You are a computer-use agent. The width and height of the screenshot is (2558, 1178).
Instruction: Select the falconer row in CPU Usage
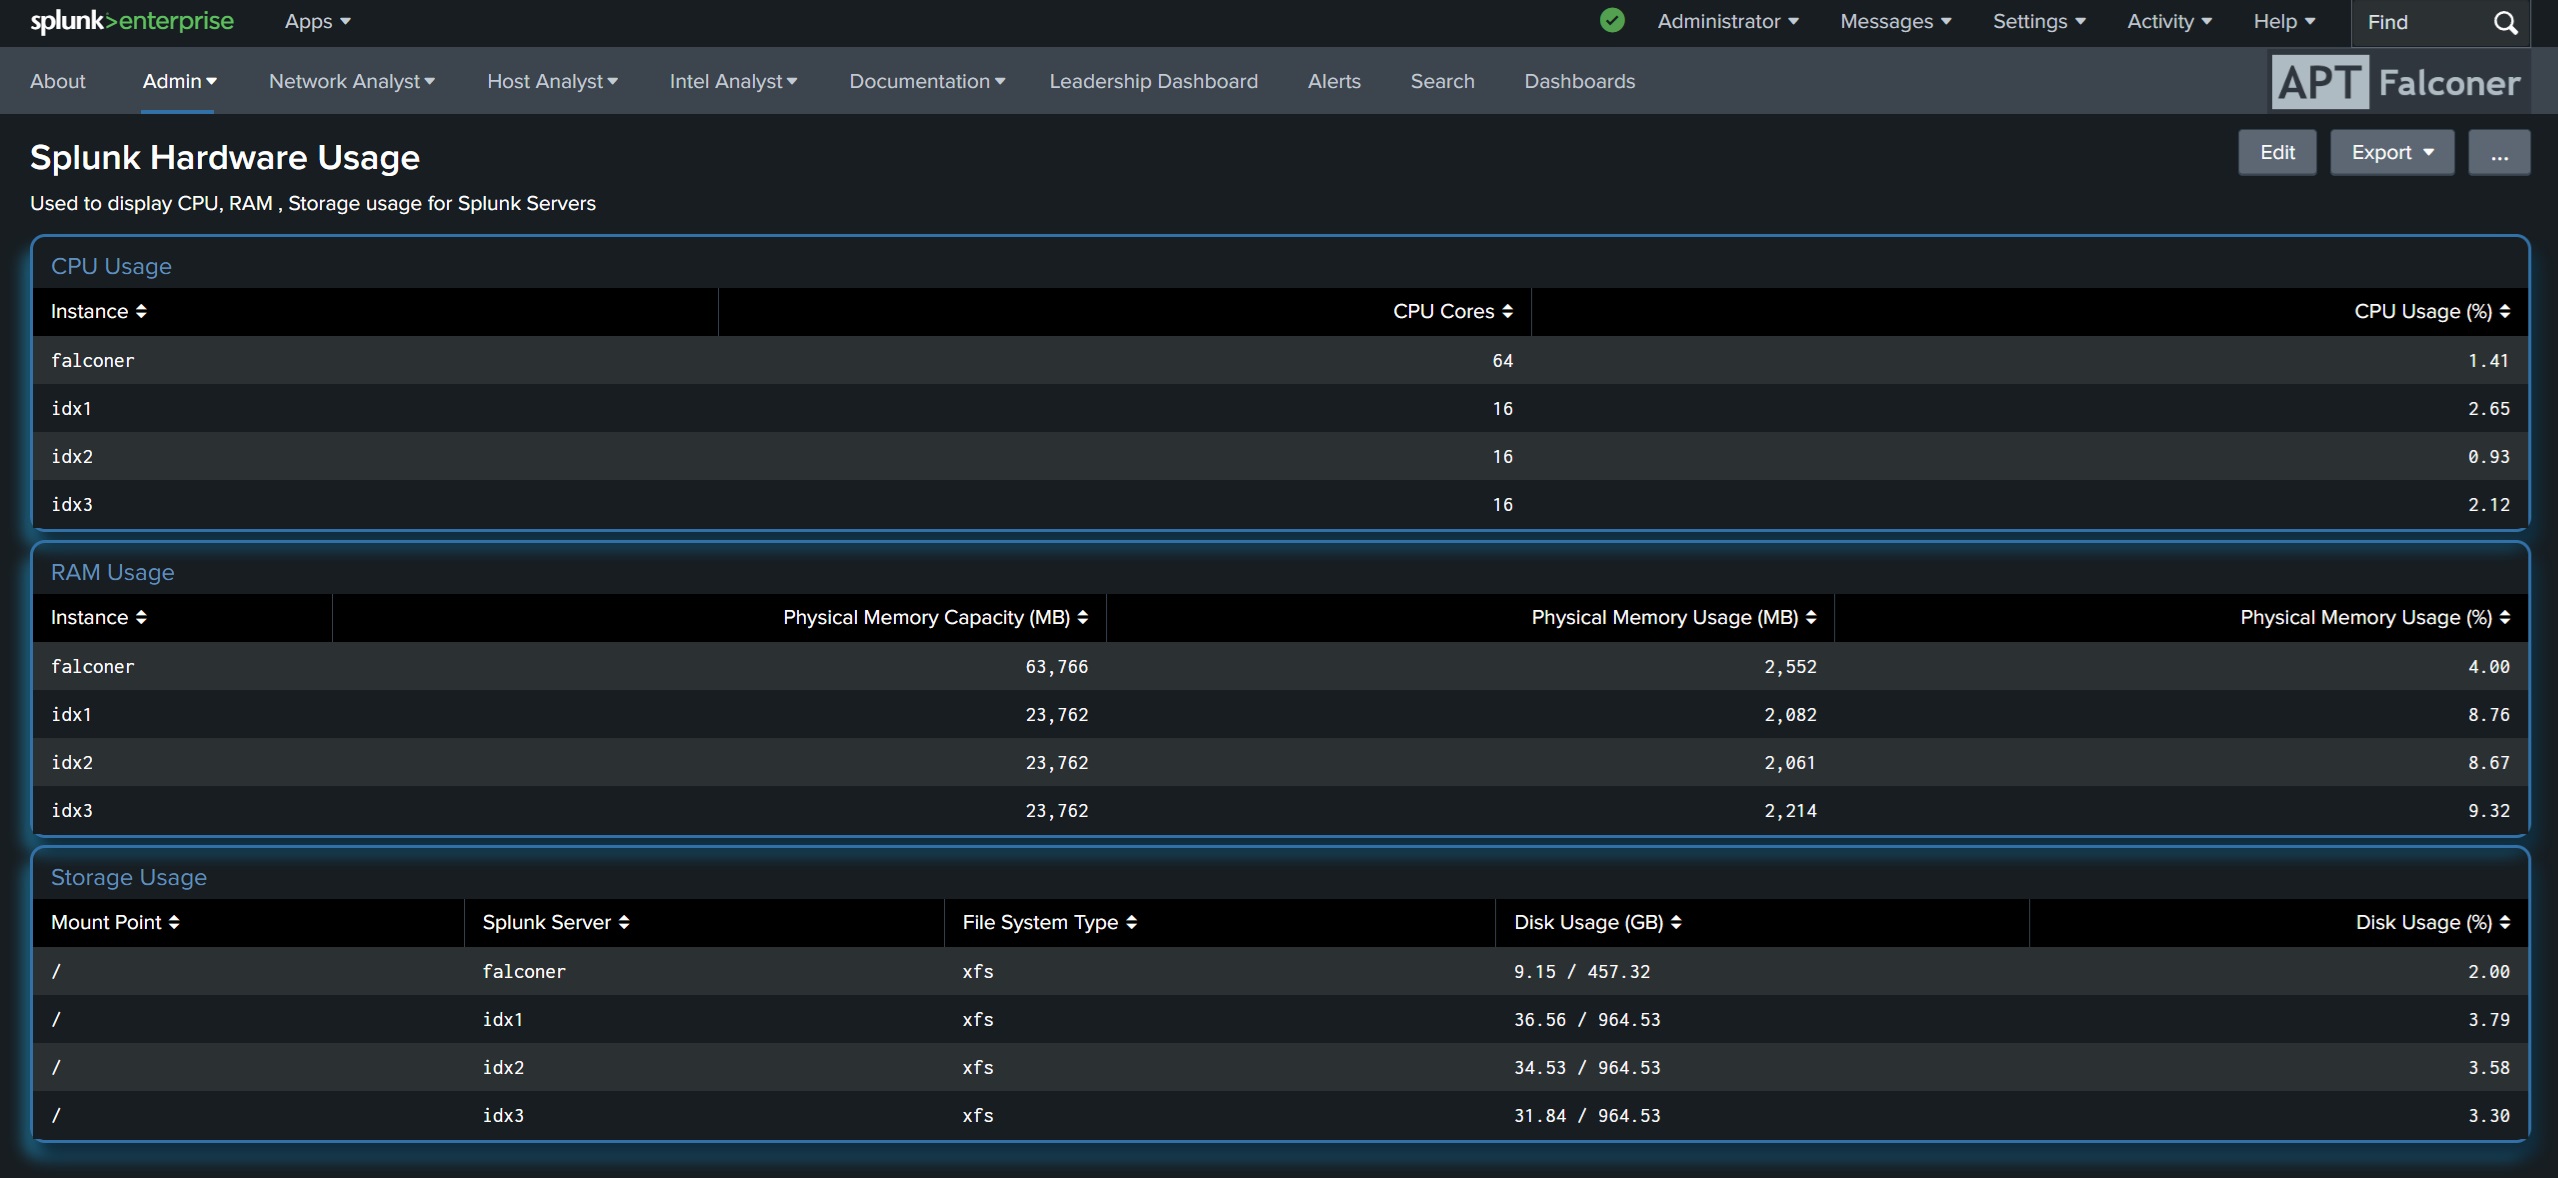[1280, 361]
